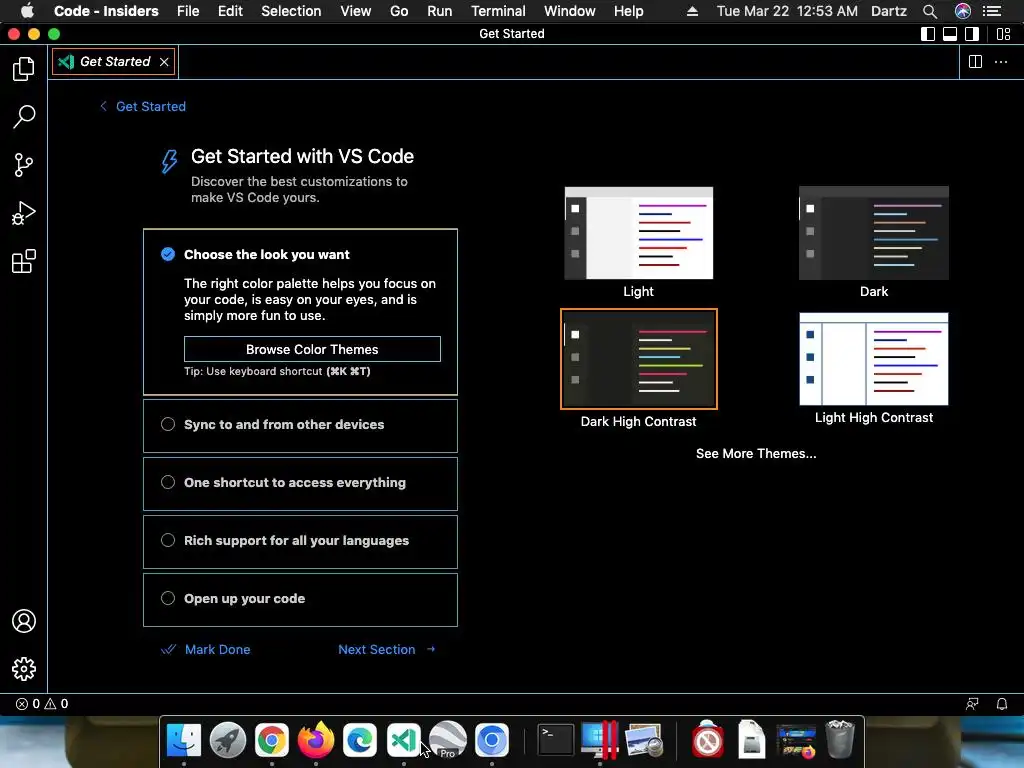The image size is (1024, 768).
Task: Click the feedback icon in status bar
Action: (x=972, y=704)
